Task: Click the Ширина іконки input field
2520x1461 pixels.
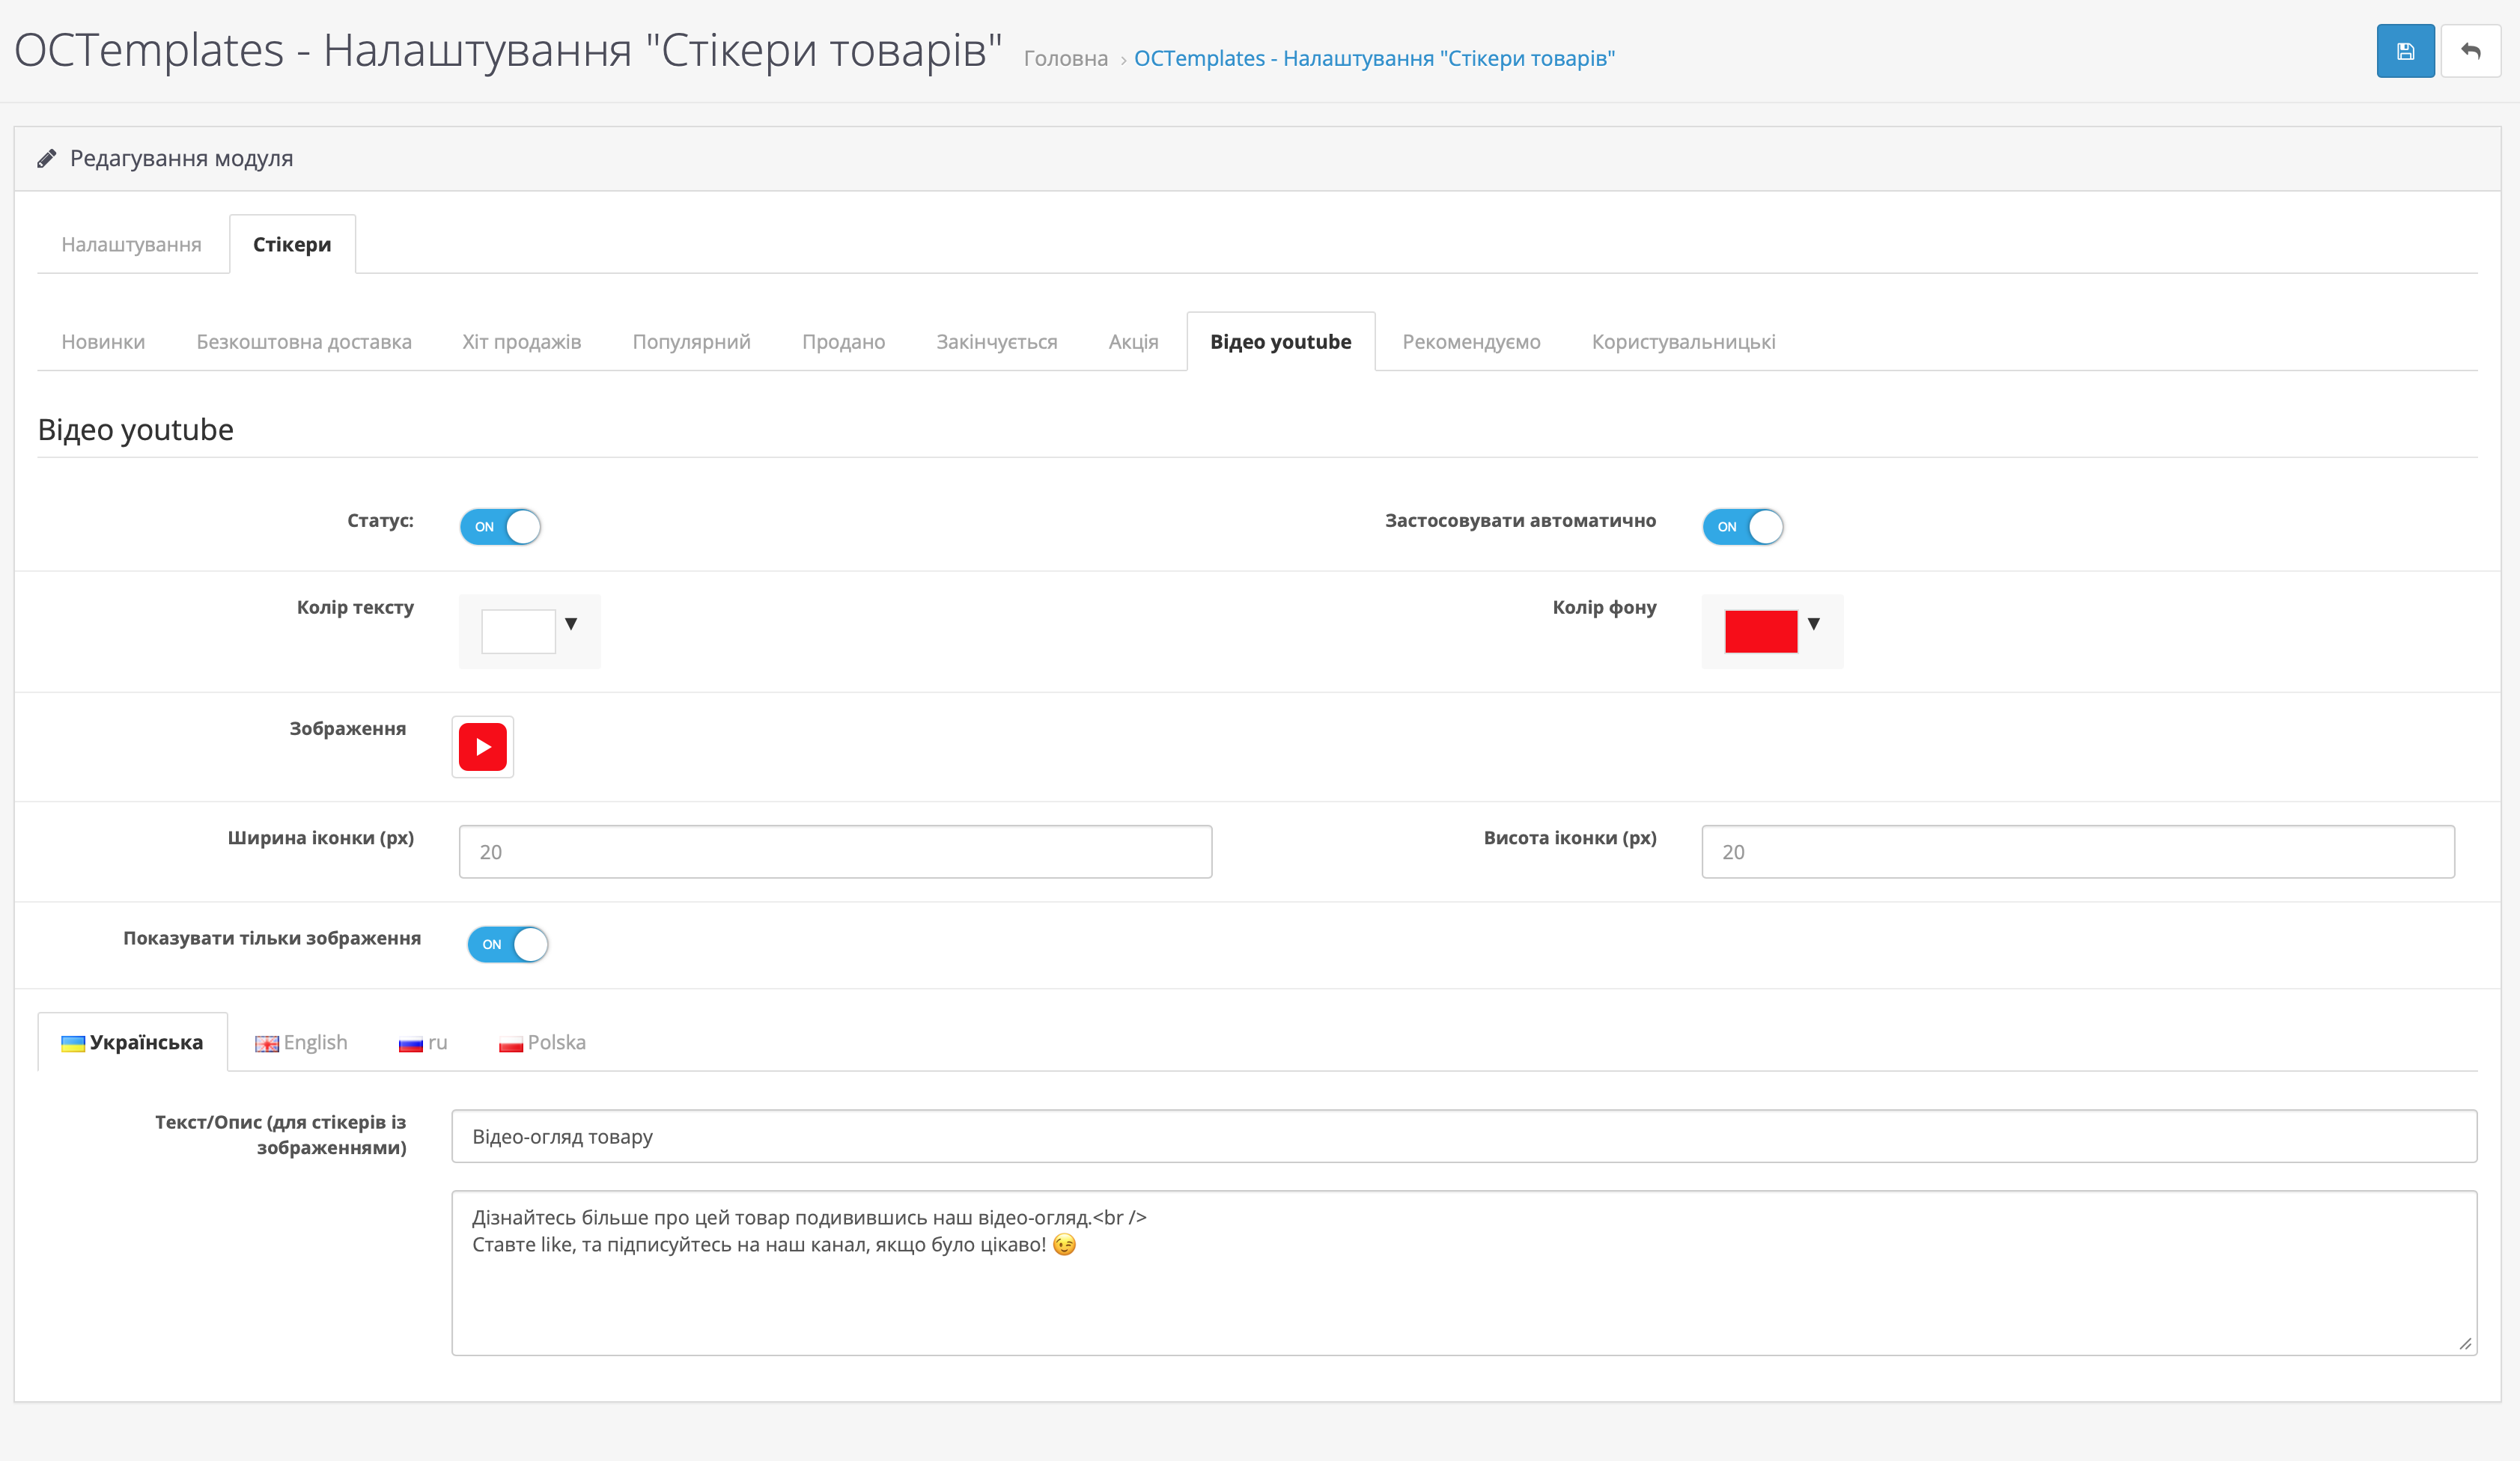Action: click(835, 852)
